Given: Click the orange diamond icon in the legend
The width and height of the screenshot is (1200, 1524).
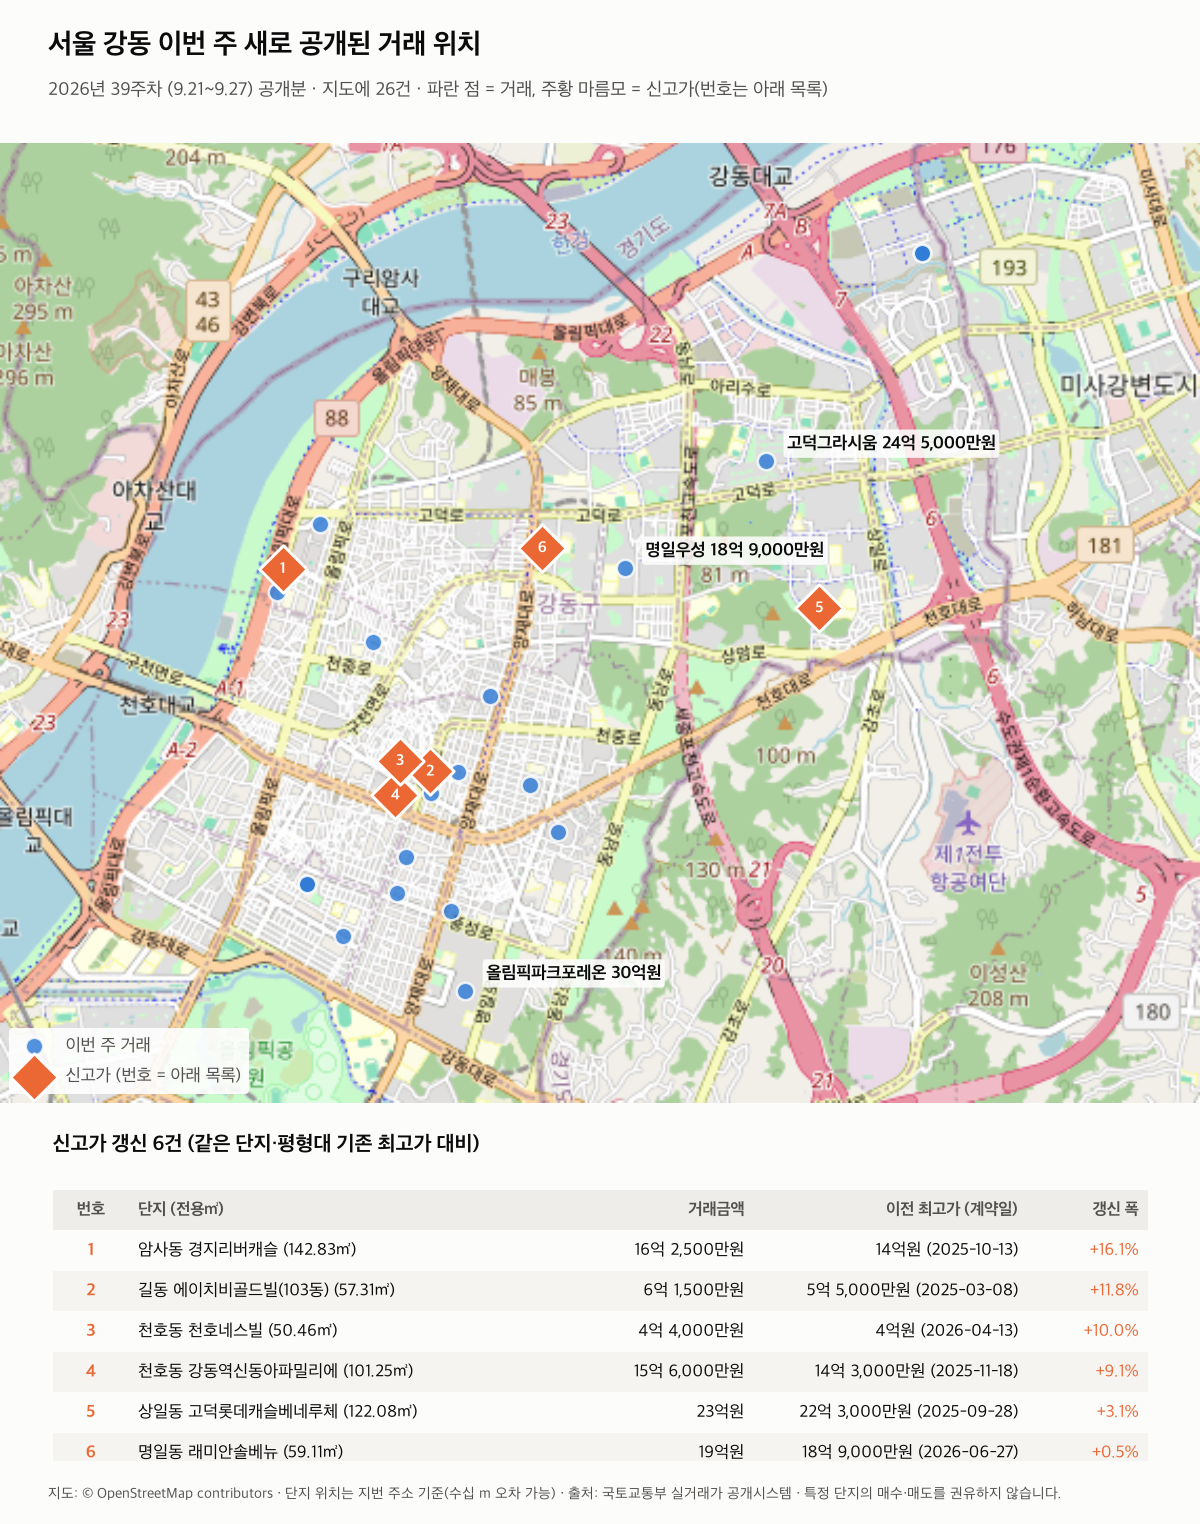Looking at the screenshot, I should point(35,1075).
